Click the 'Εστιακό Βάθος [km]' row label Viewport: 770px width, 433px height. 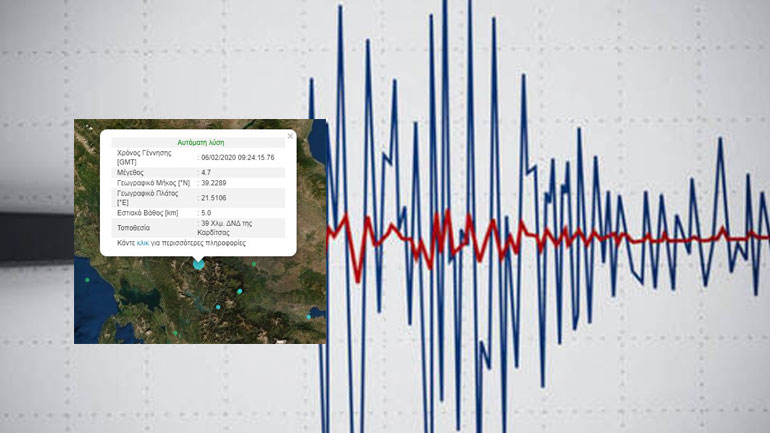(148, 212)
